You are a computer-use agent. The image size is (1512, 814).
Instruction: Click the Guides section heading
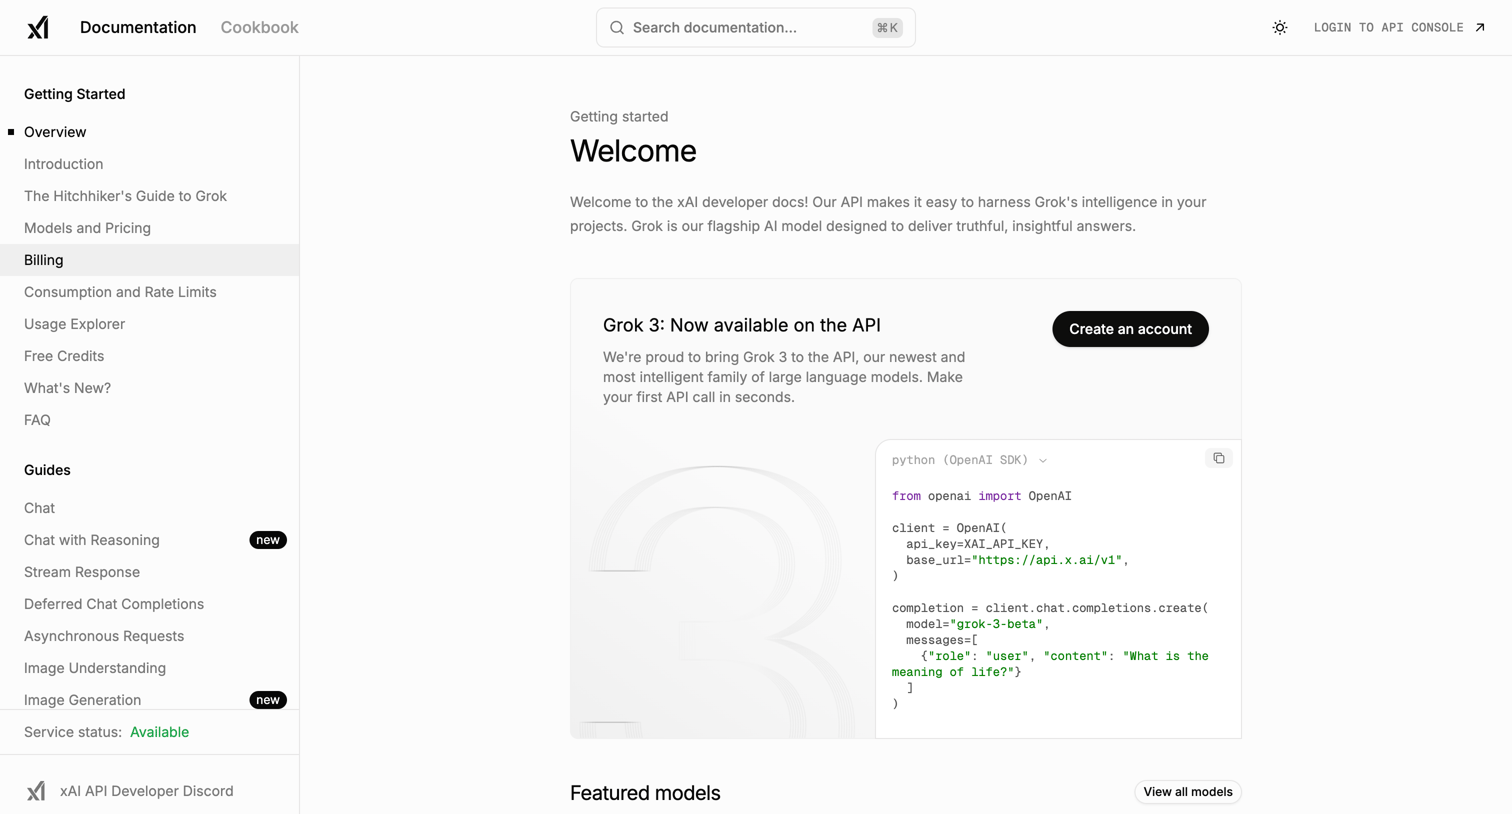click(x=47, y=470)
